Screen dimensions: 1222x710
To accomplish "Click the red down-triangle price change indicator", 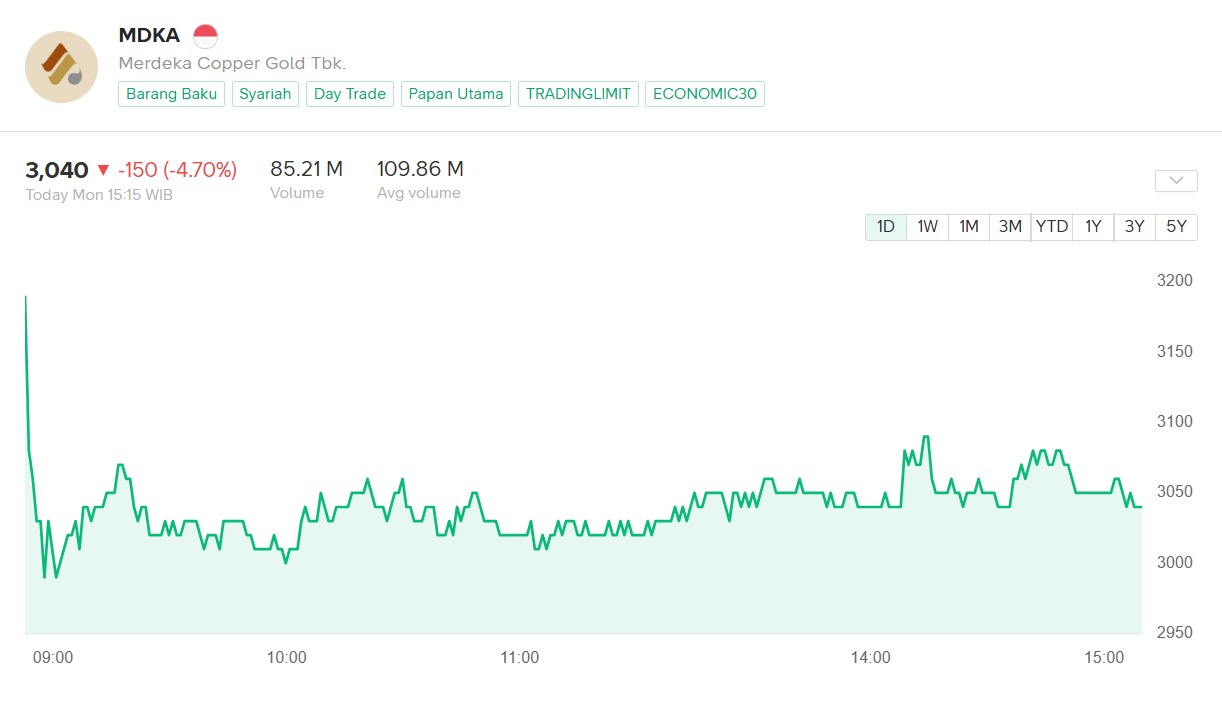I will point(103,171).
